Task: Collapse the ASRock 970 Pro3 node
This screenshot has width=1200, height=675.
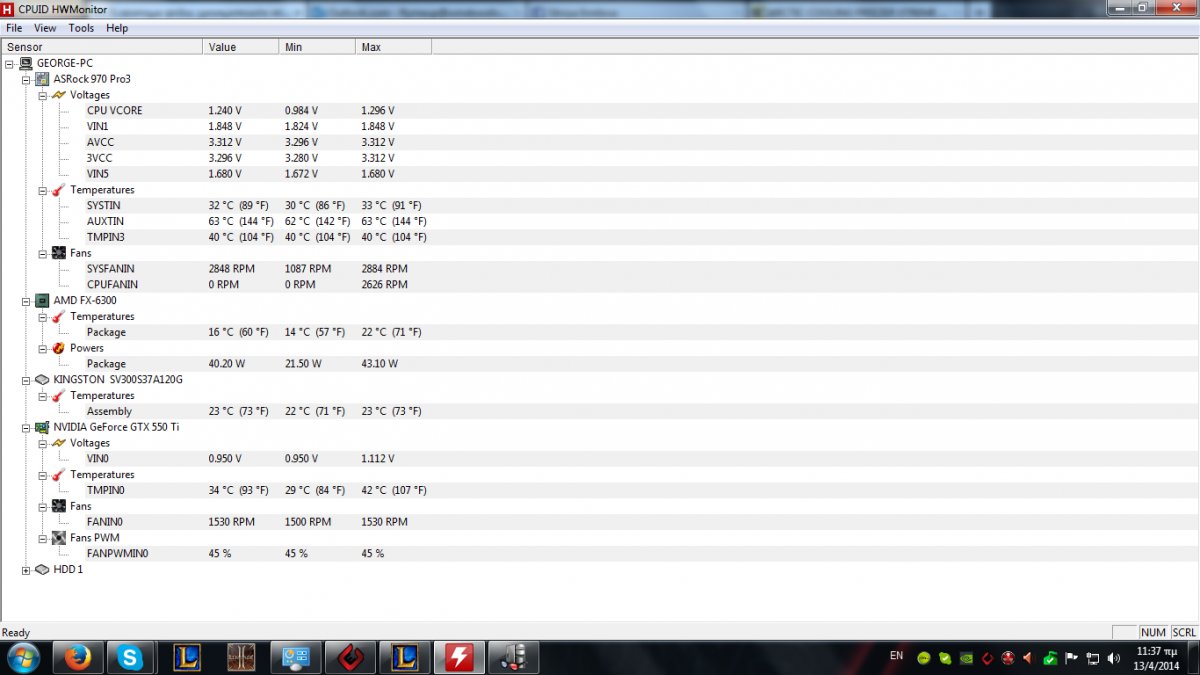Action: (x=26, y=79)
